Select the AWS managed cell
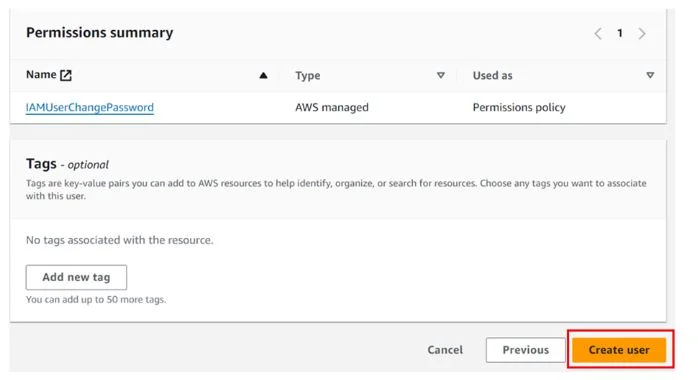 click(332, 107)
